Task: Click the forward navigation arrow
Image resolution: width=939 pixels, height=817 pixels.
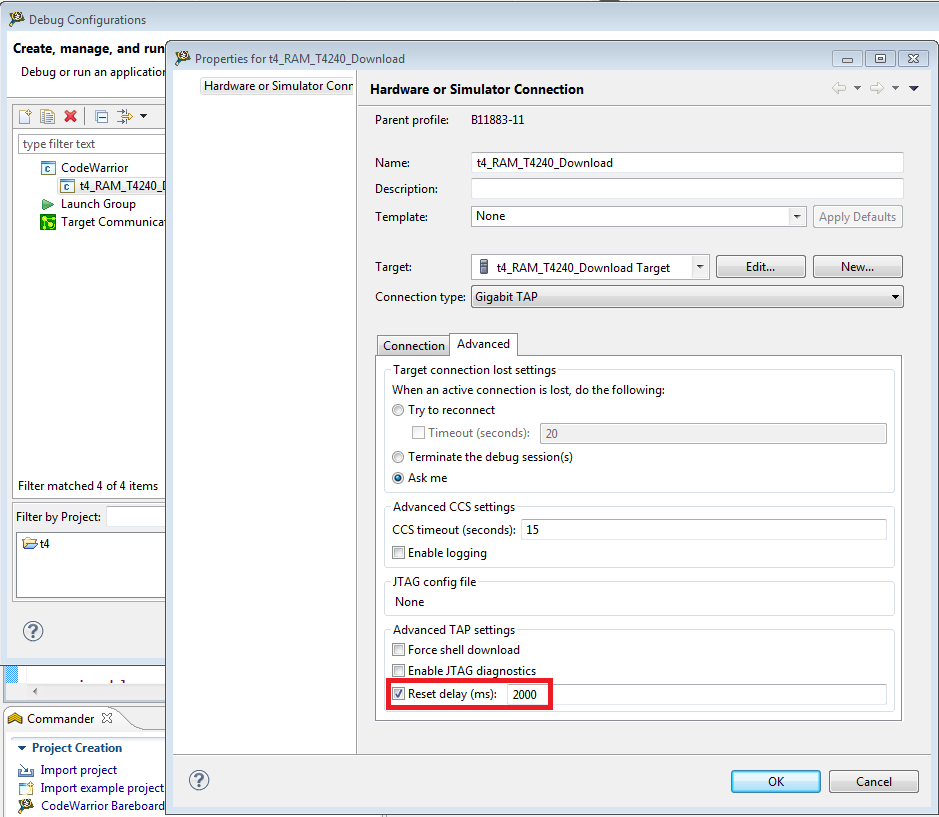Action: (877, 88)
